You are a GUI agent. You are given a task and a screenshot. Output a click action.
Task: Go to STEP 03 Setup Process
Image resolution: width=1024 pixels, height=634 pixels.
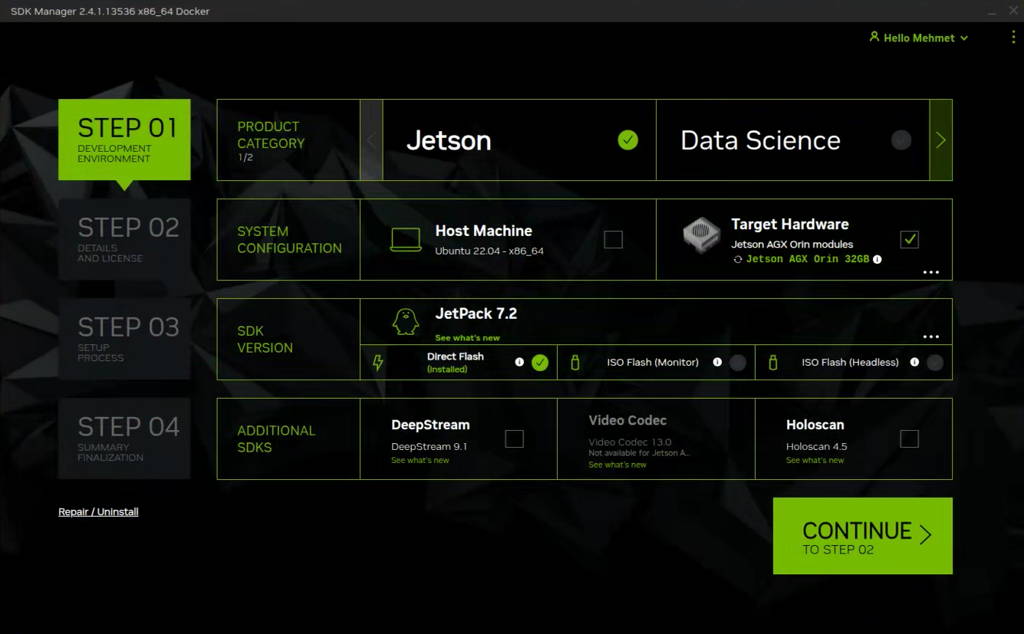(124, 339)
